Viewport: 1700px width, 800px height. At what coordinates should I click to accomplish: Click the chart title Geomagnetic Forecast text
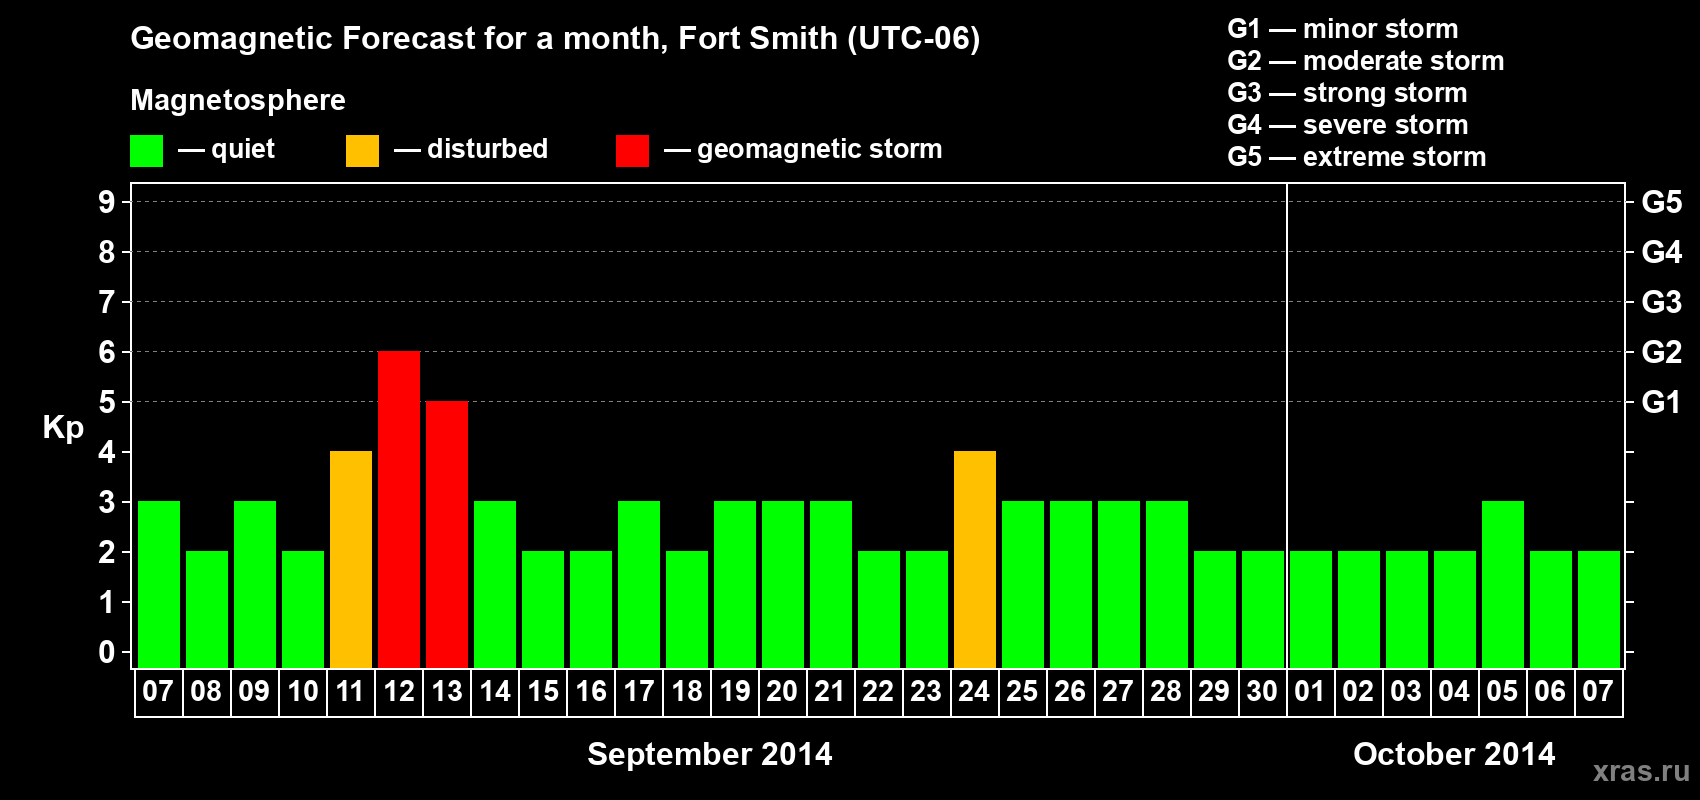point(555,38)
